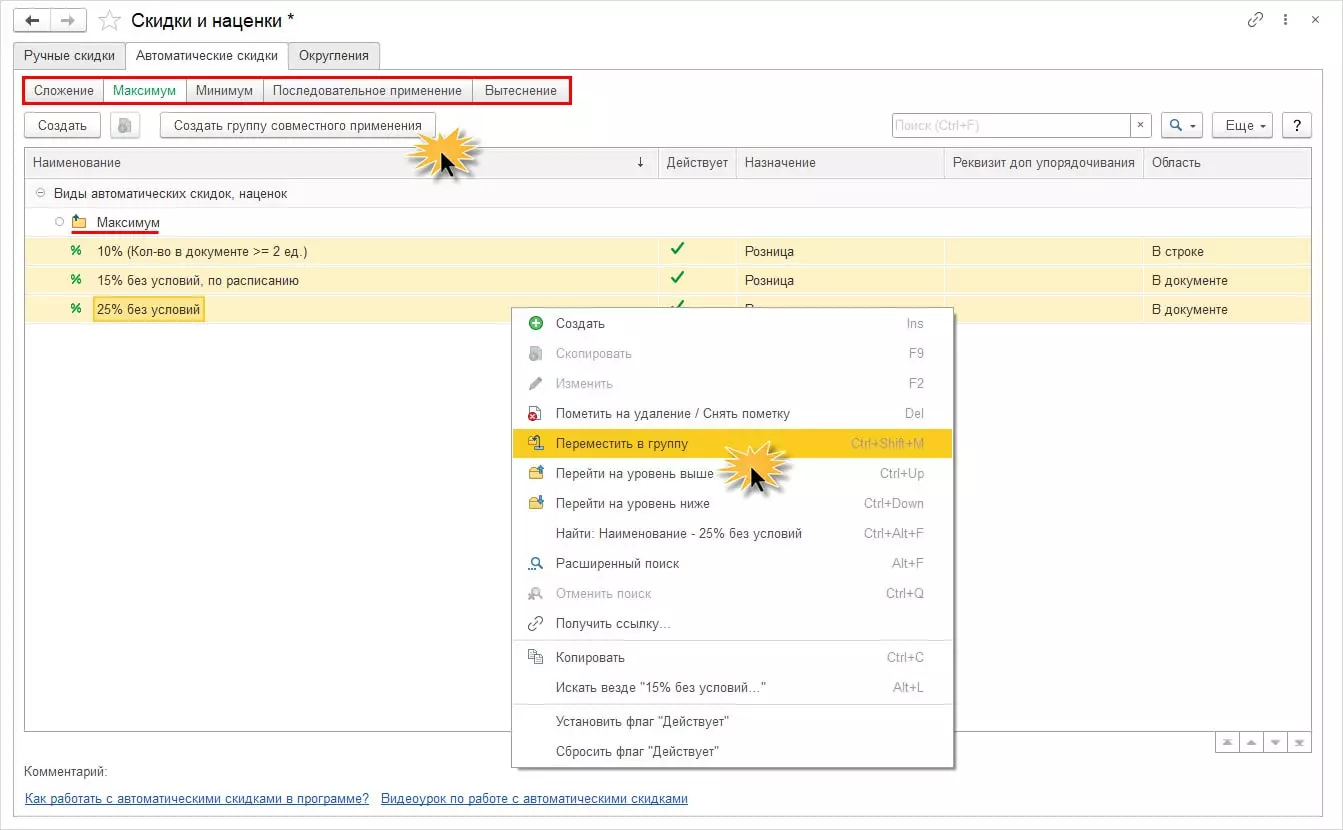Select the Сложение application mode
Screen dimensions: 1343x830
[x=64, y=90]
